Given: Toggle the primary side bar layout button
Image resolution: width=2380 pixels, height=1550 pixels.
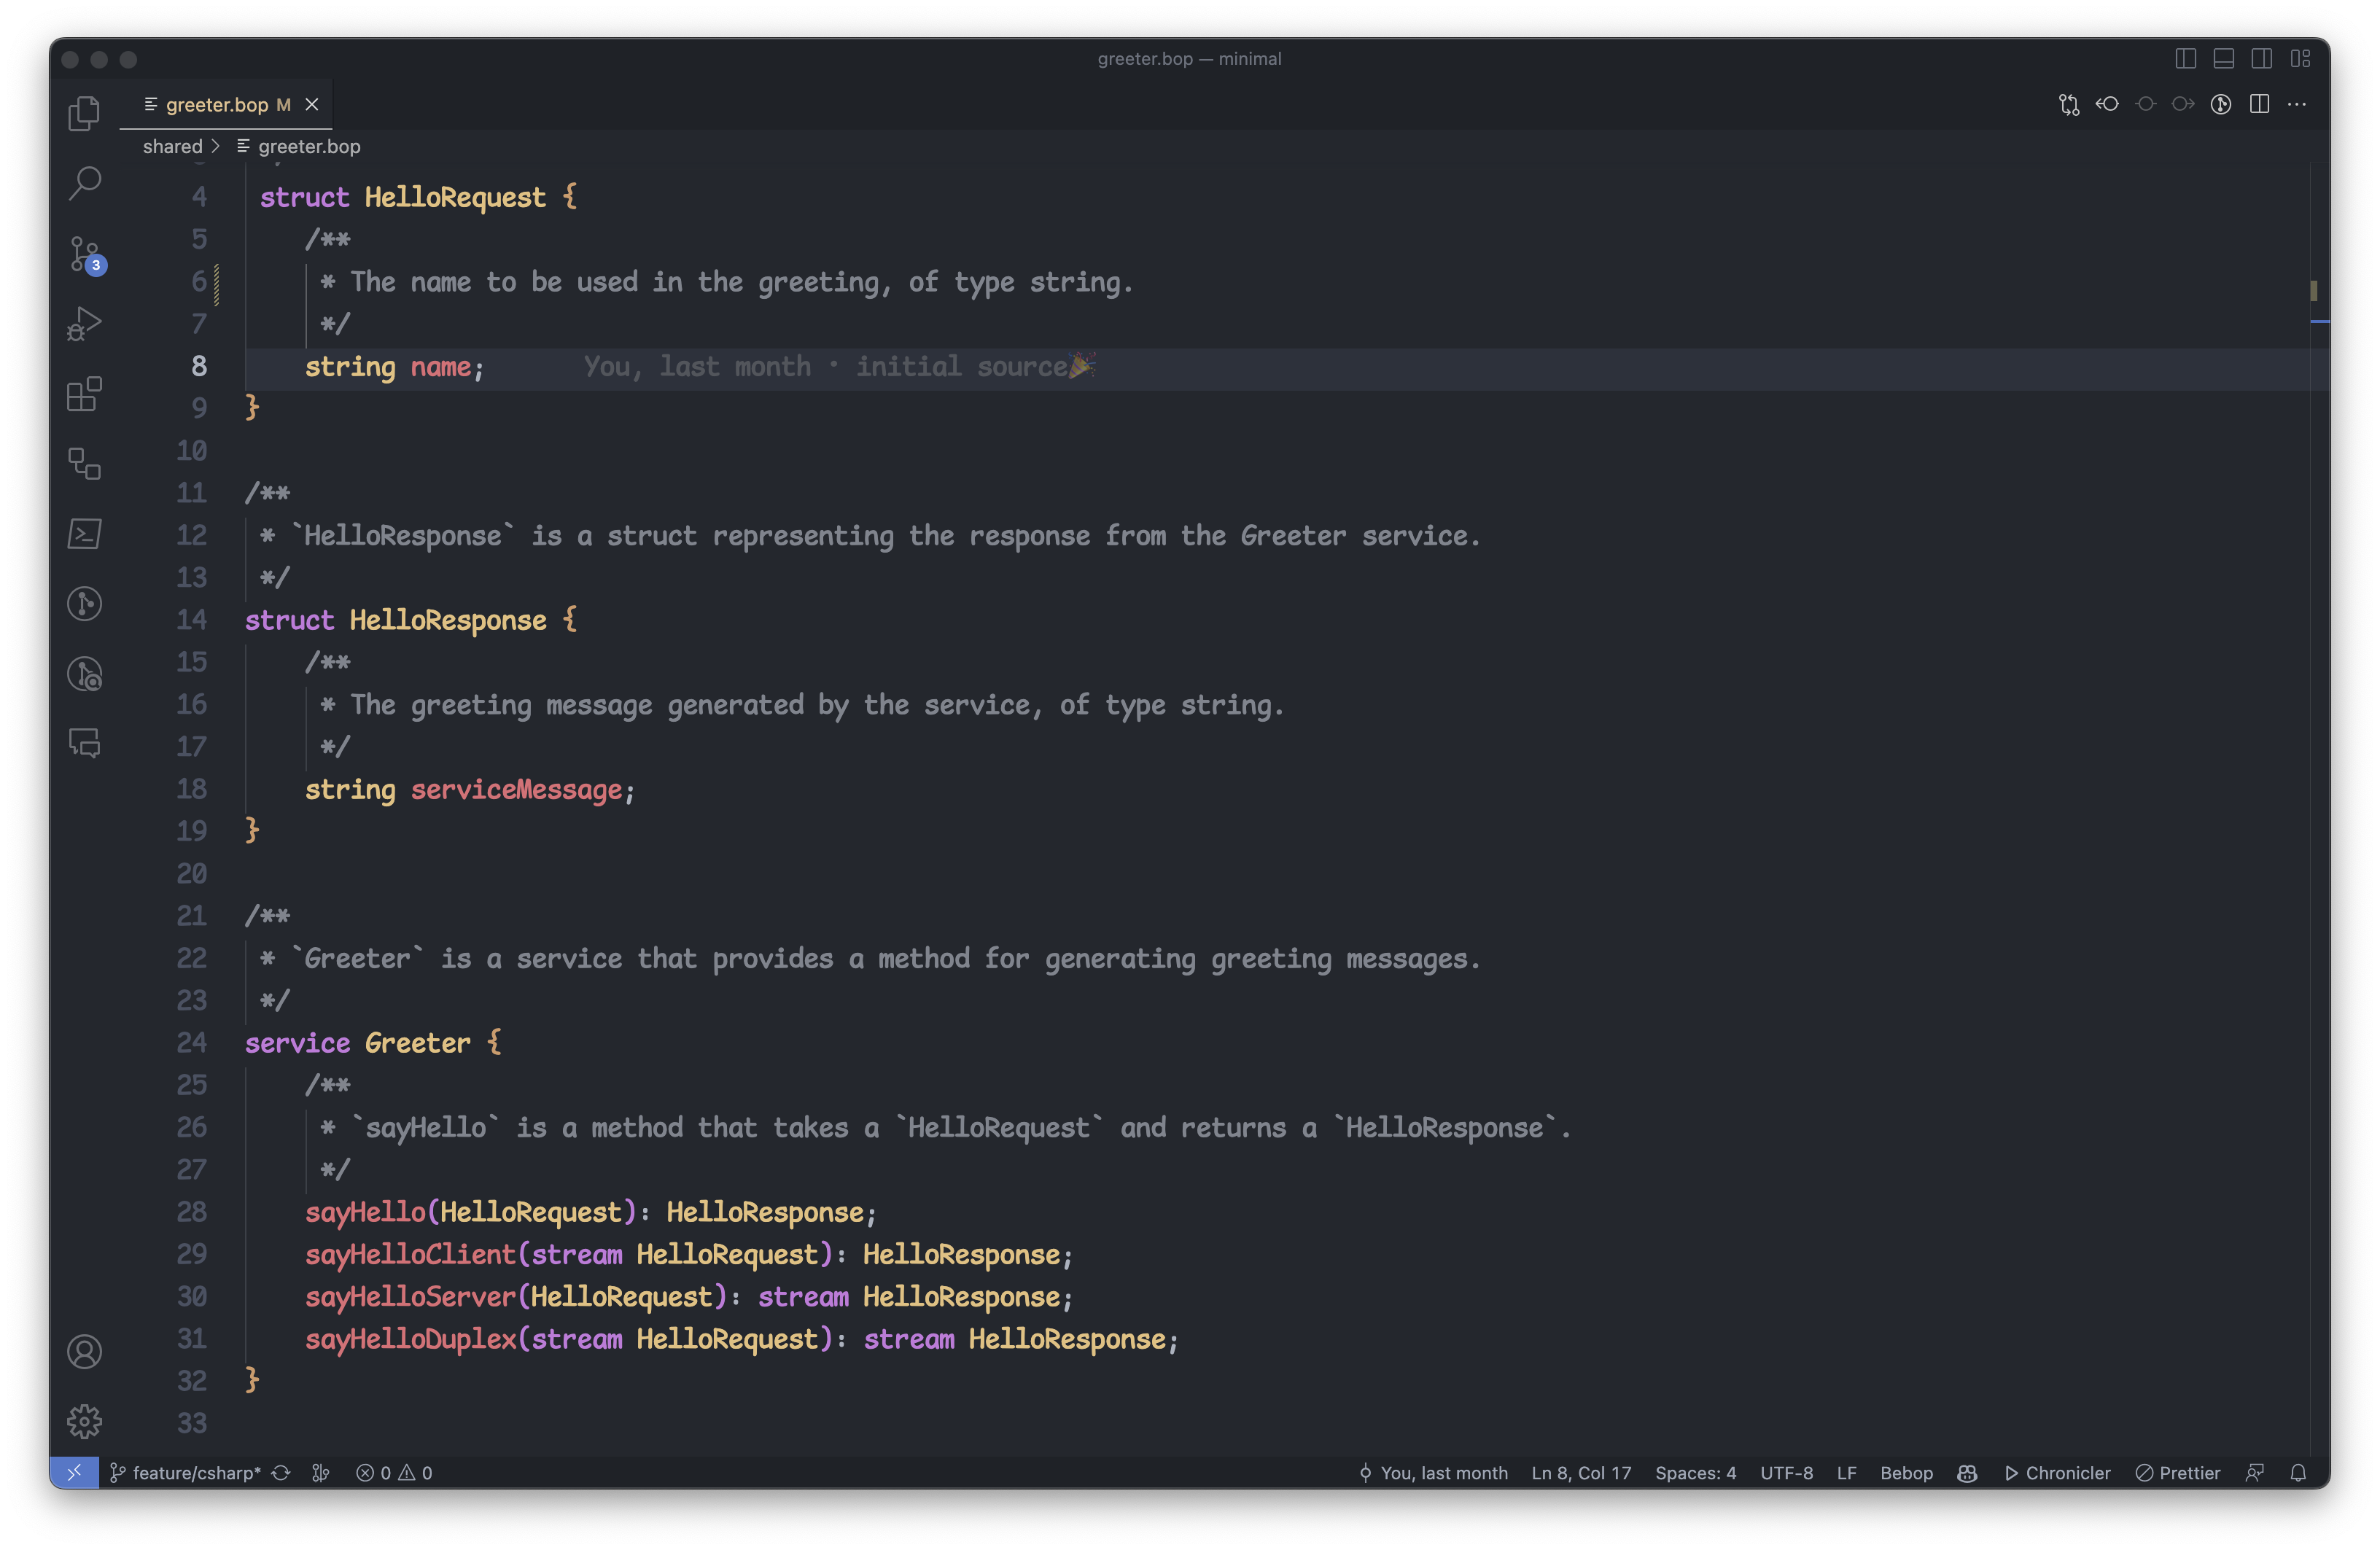Looking at the screenshot, I should point(2185,59).
